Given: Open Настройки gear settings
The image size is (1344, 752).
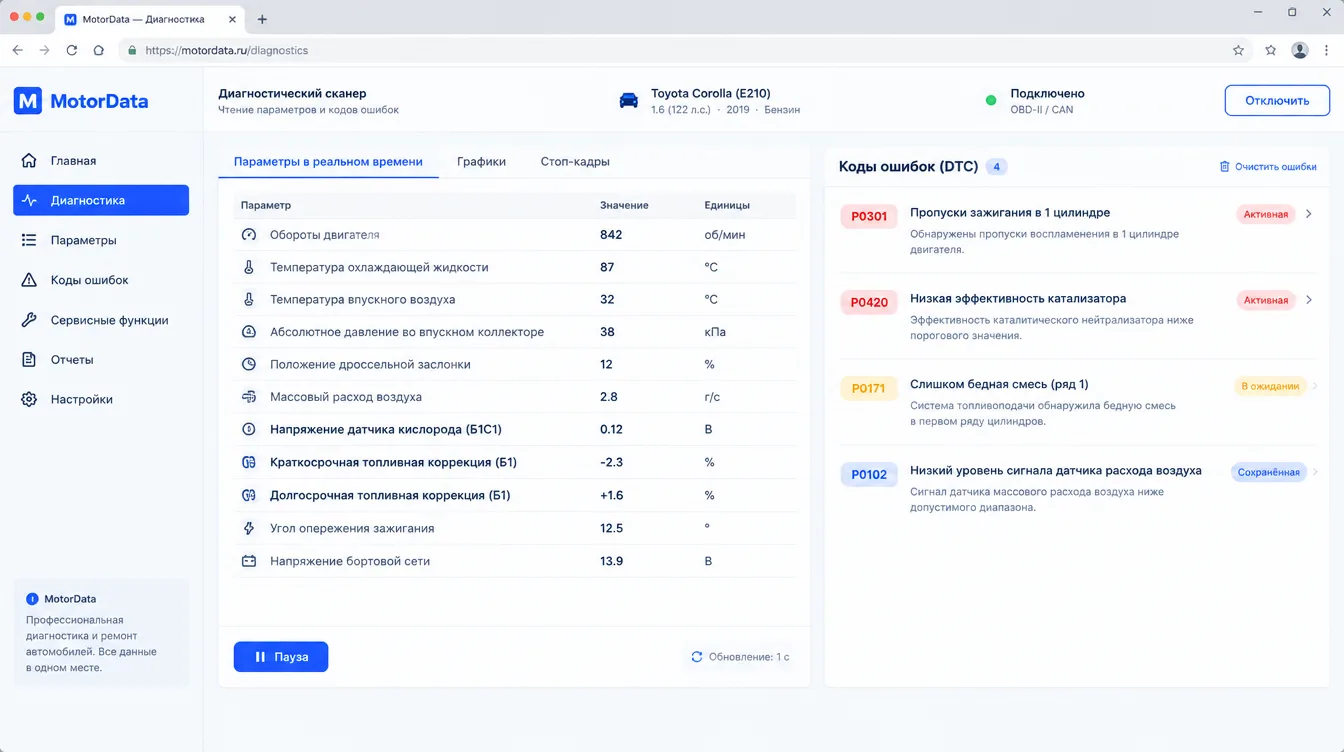Looking at the screenshot, I should click(x=101, y=399).
